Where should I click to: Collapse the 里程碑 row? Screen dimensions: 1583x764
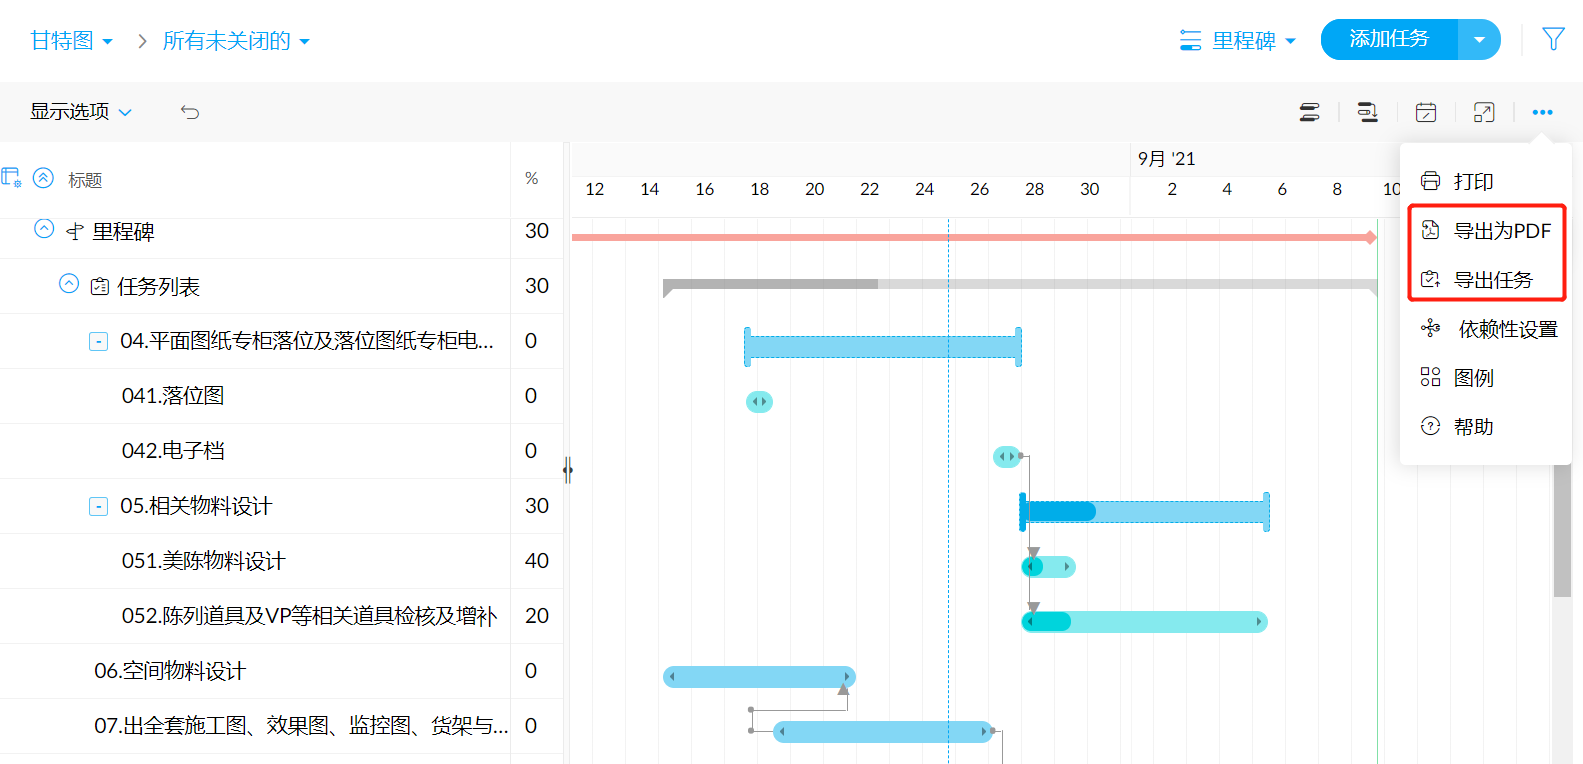(x=44, y=229)
